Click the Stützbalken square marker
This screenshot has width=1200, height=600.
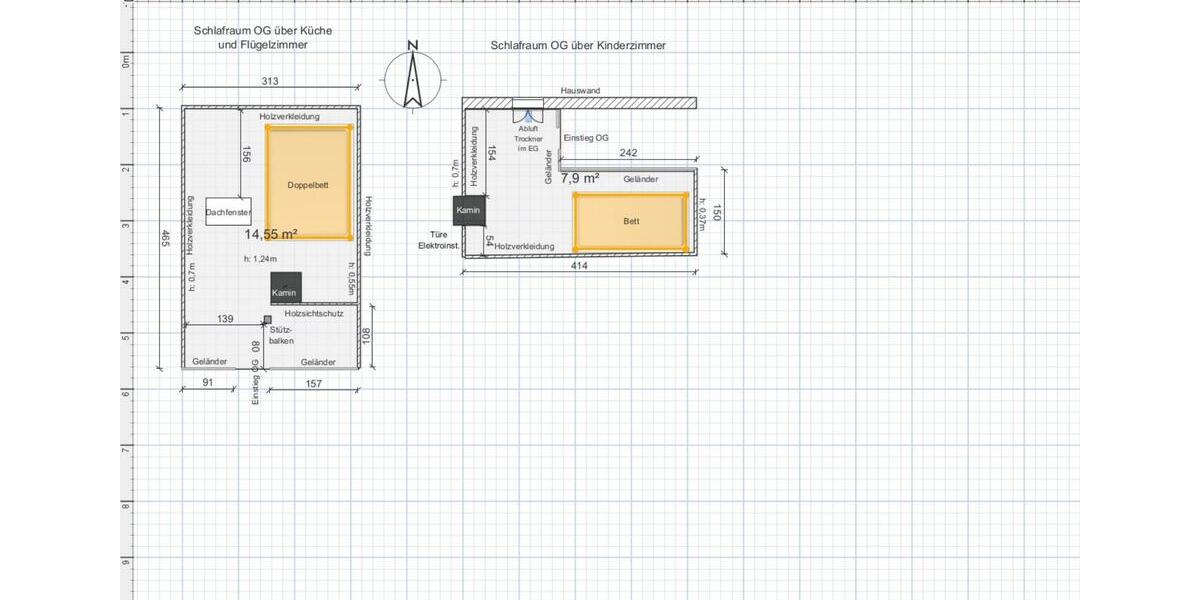(266, 317)
